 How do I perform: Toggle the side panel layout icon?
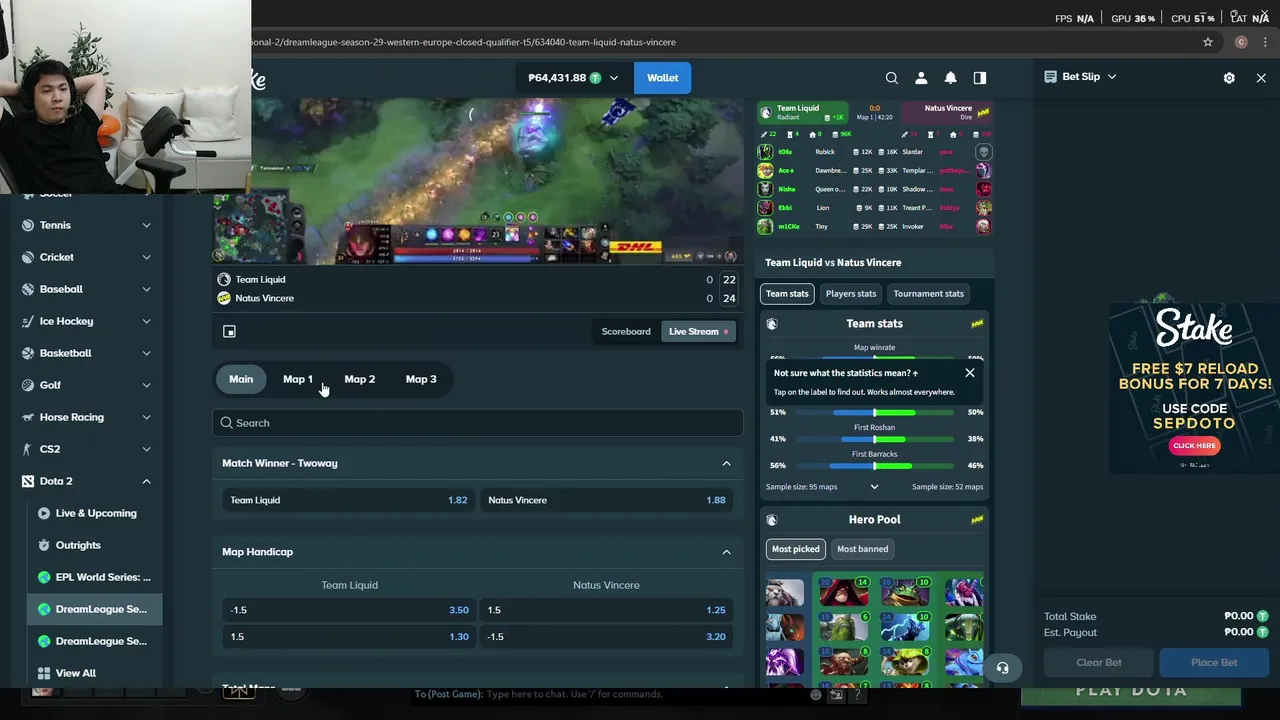click(x=980, y=78)
